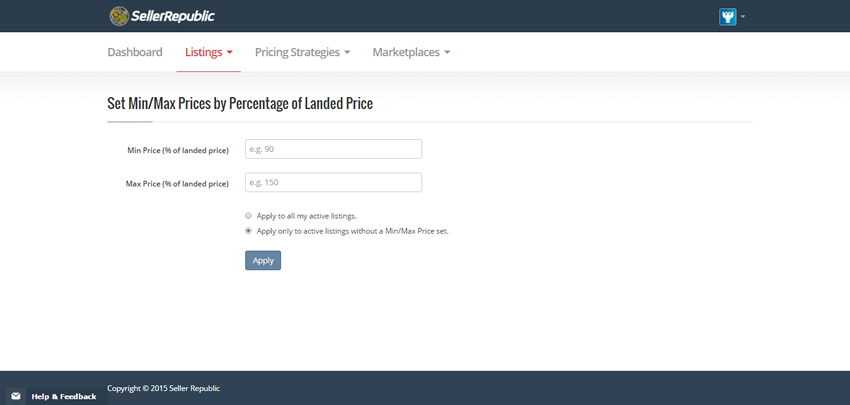Expand the Listings dropdown menu
Viewport: 850px width, 405px height.
(209, 52)
